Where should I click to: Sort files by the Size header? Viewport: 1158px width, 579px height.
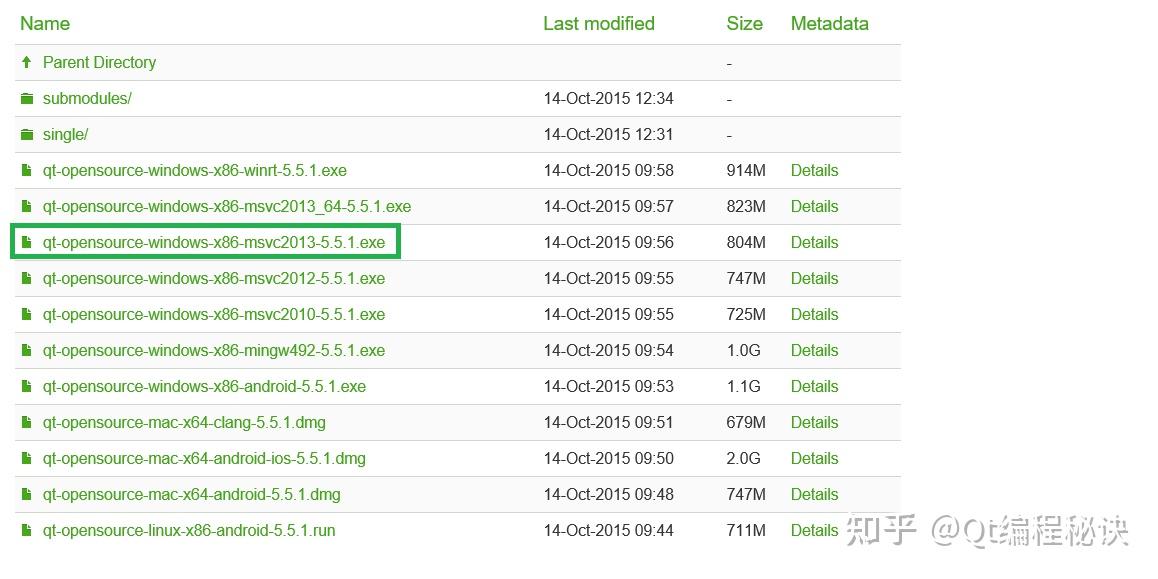pos(744,23)
